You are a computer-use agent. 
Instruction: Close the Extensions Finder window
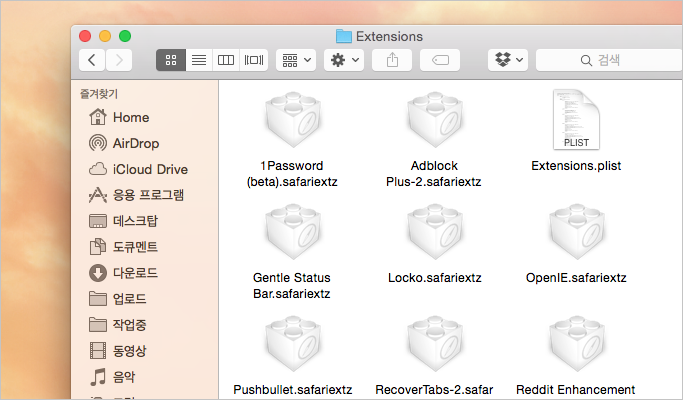coord(85,36)
